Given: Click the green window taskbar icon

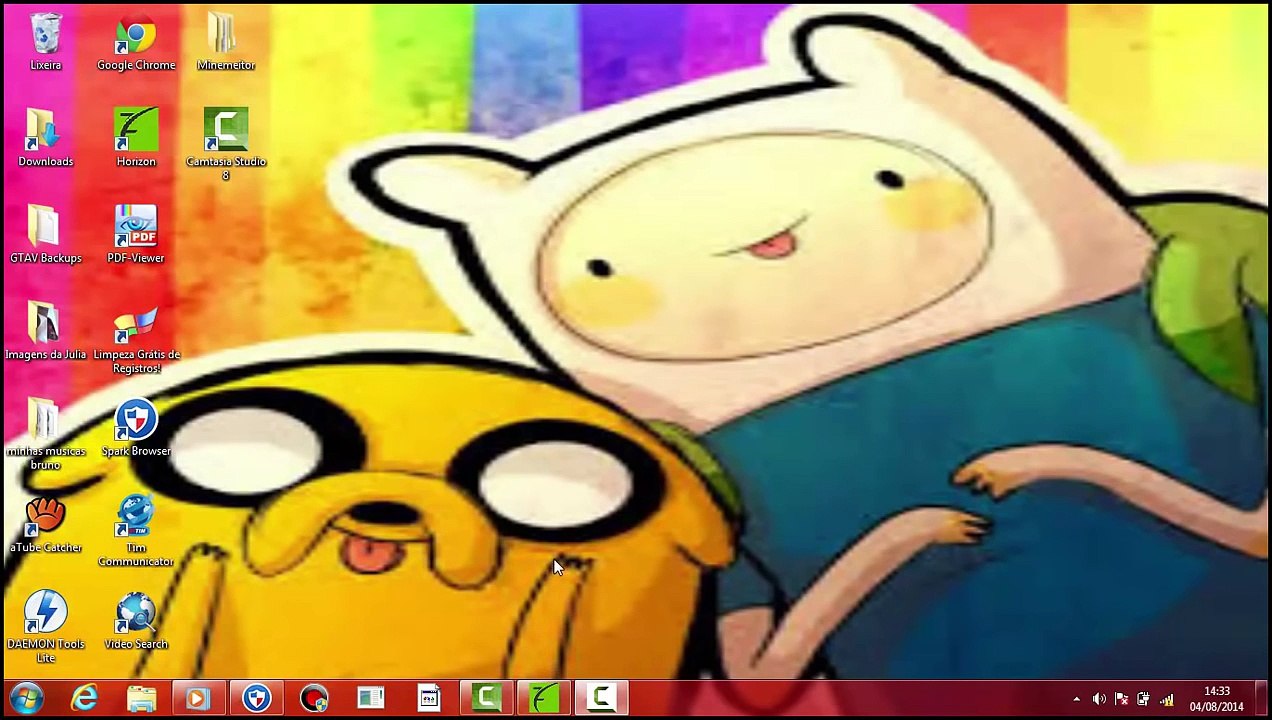Looking at the screenshot, I should tap(371, 699).
